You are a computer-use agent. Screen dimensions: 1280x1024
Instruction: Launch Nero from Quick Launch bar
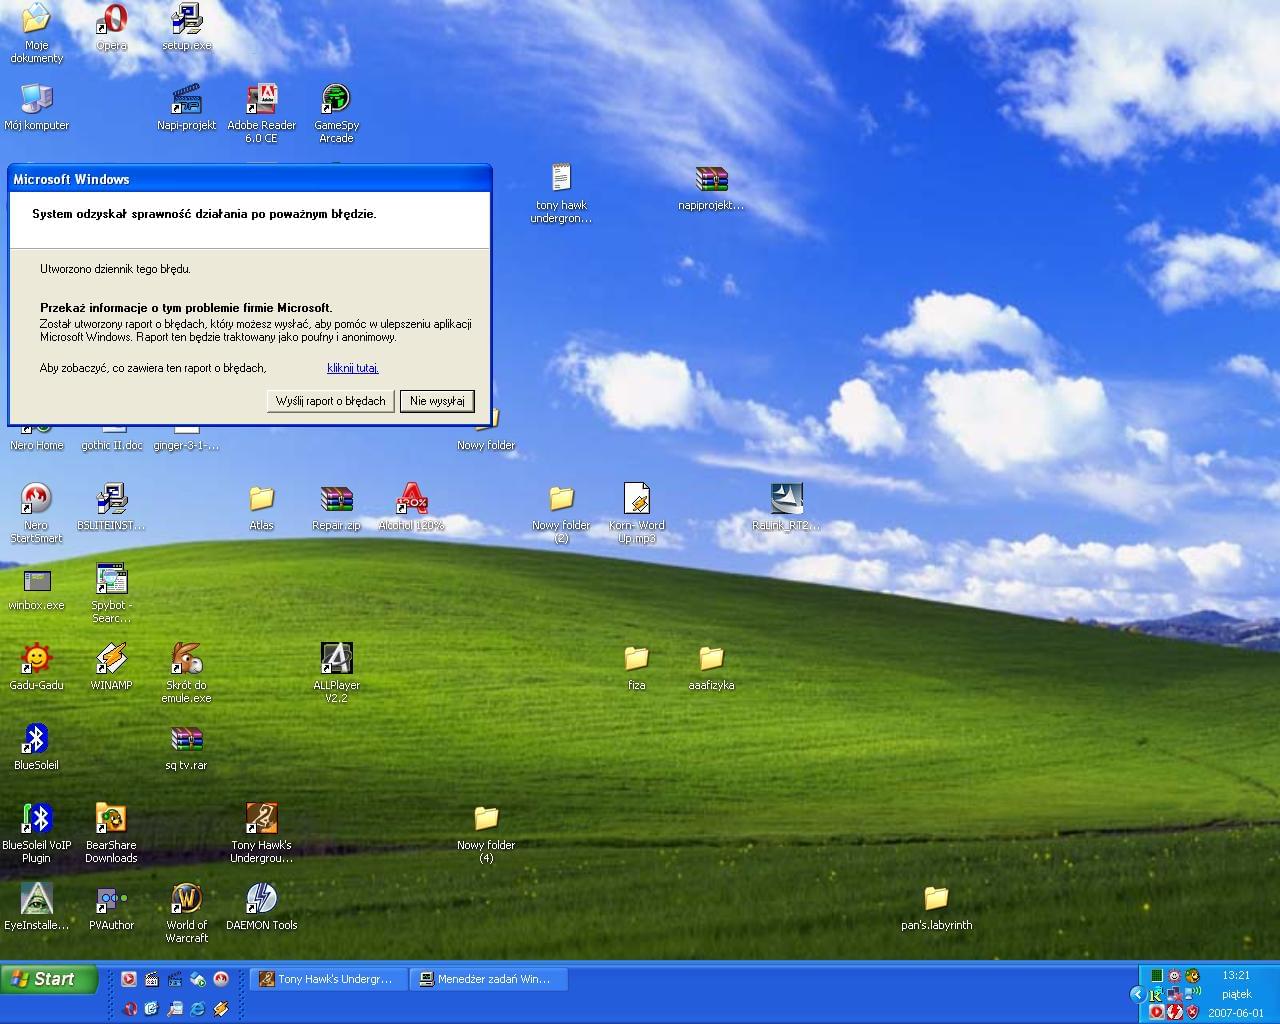pyautogui.click(x=221, y=979)
